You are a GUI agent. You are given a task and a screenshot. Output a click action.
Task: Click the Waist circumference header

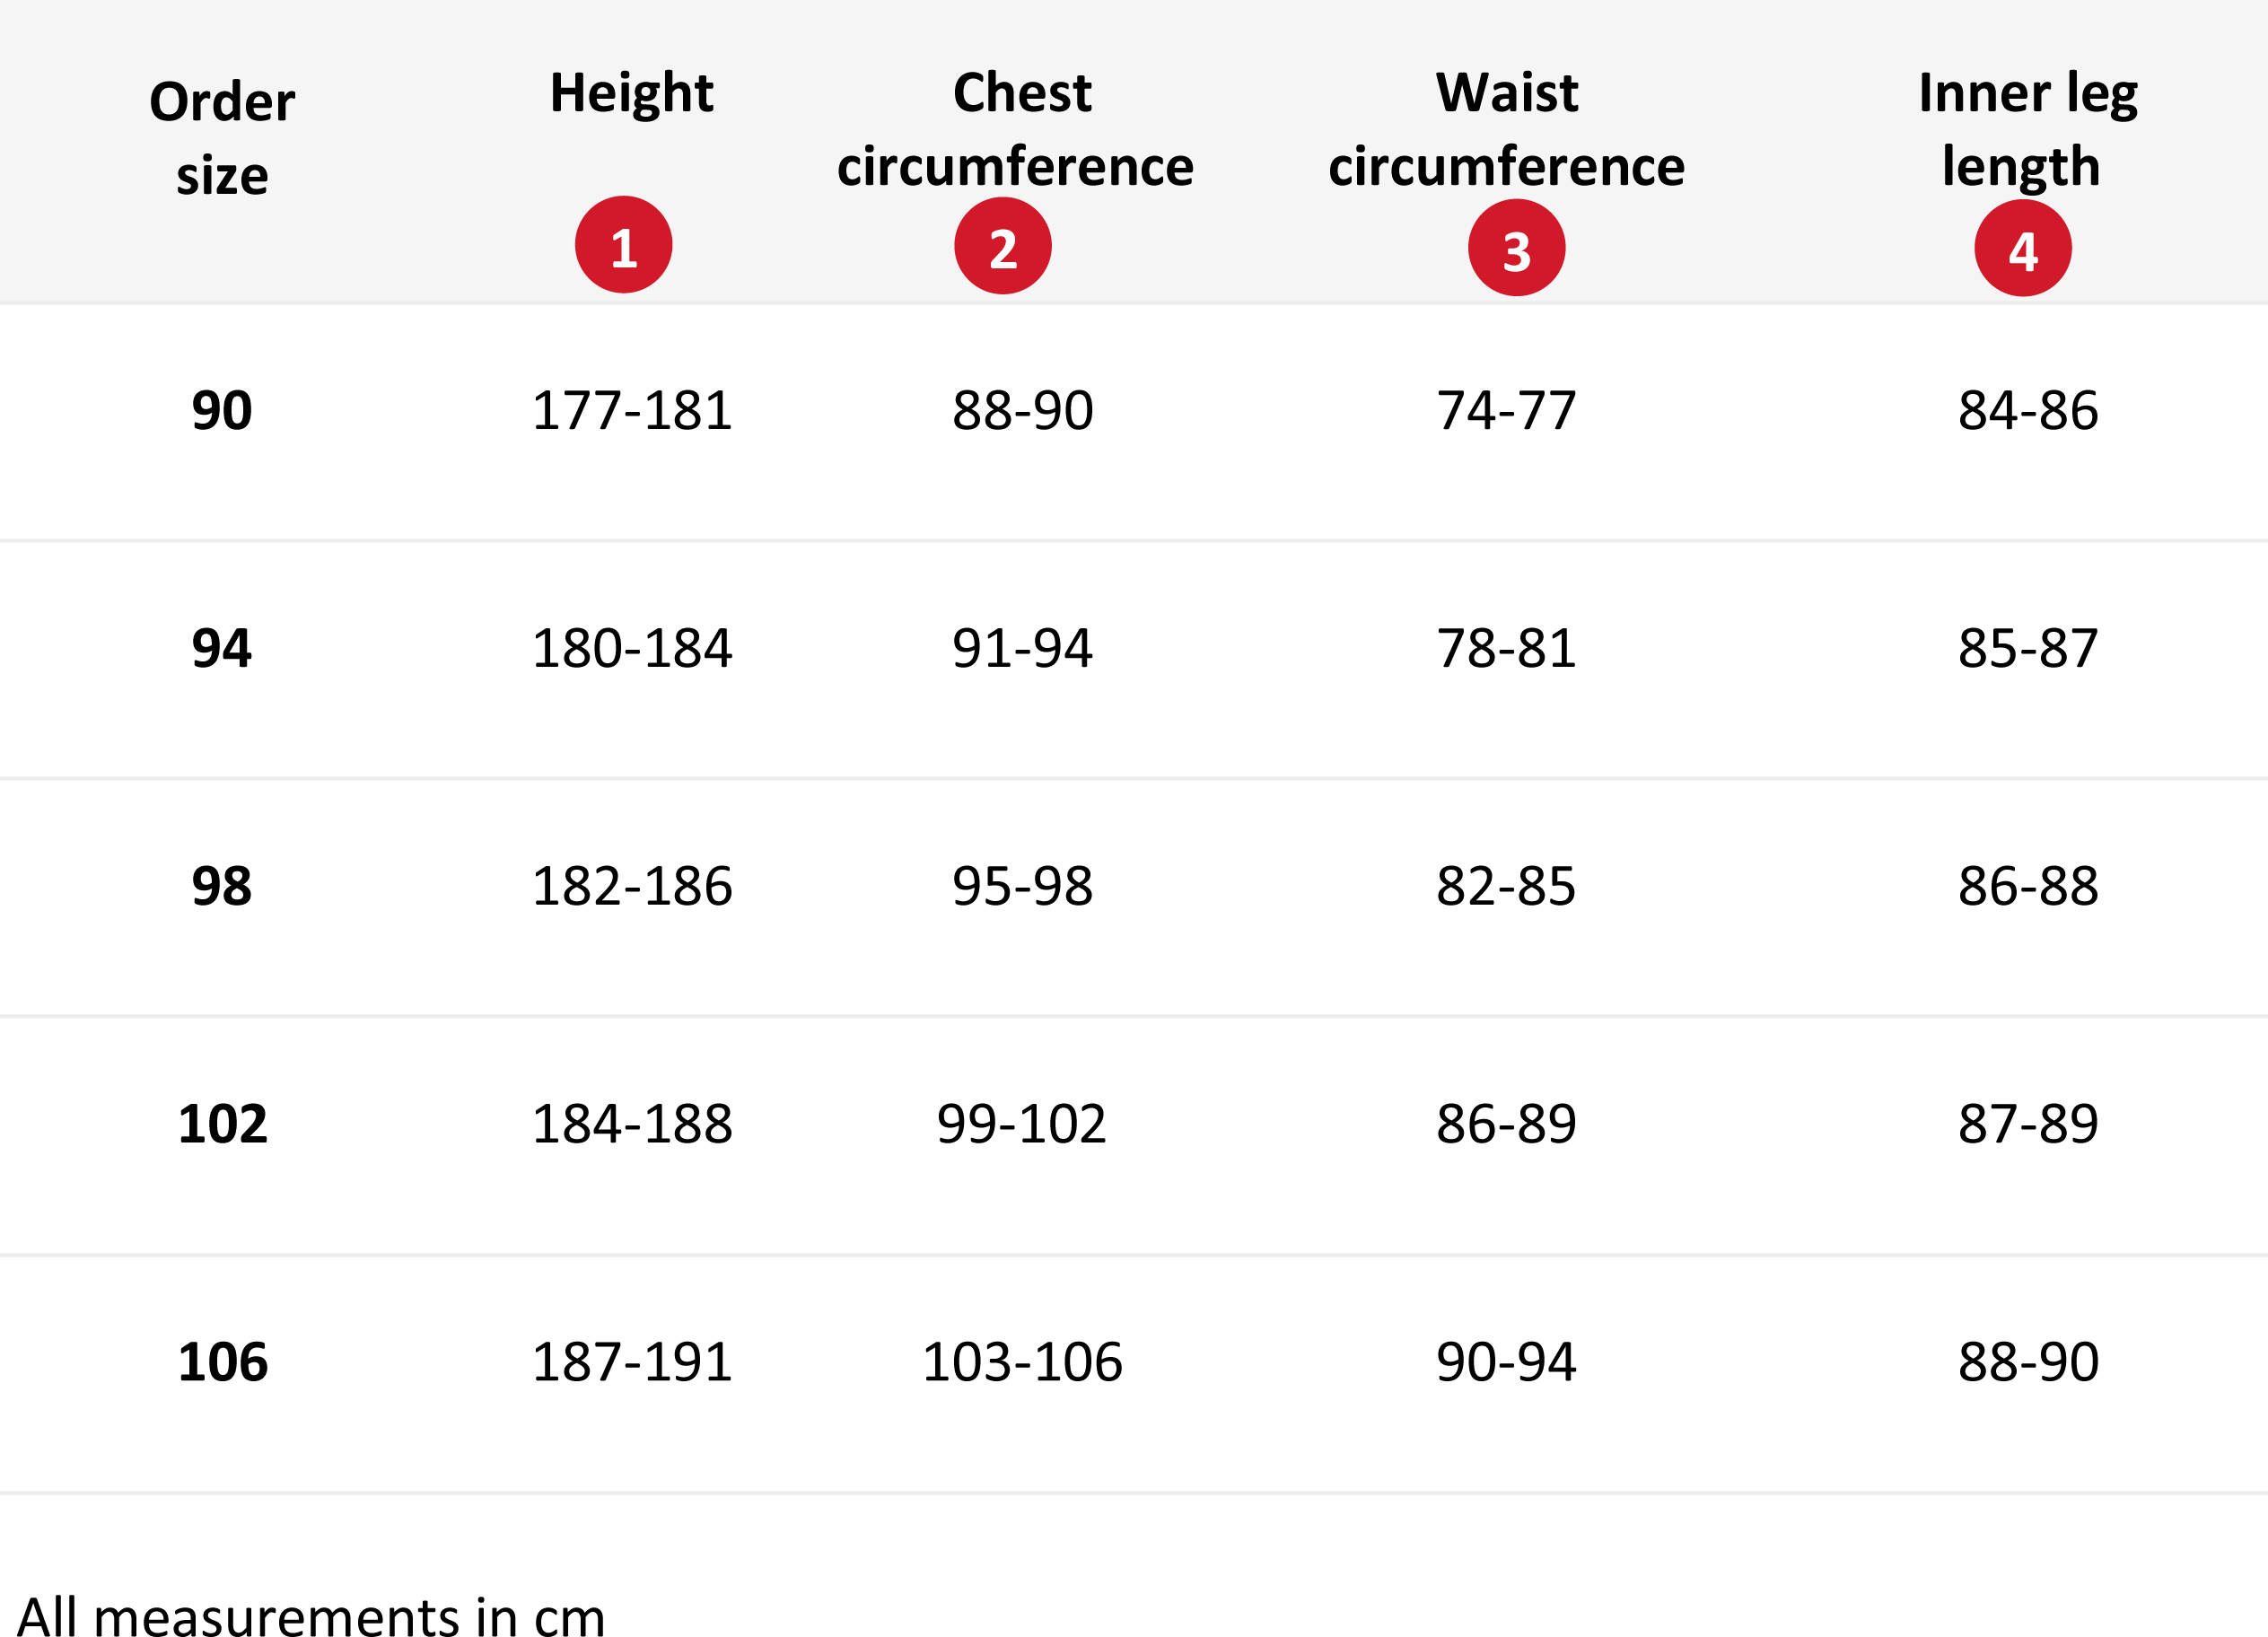coord(1506,129)
